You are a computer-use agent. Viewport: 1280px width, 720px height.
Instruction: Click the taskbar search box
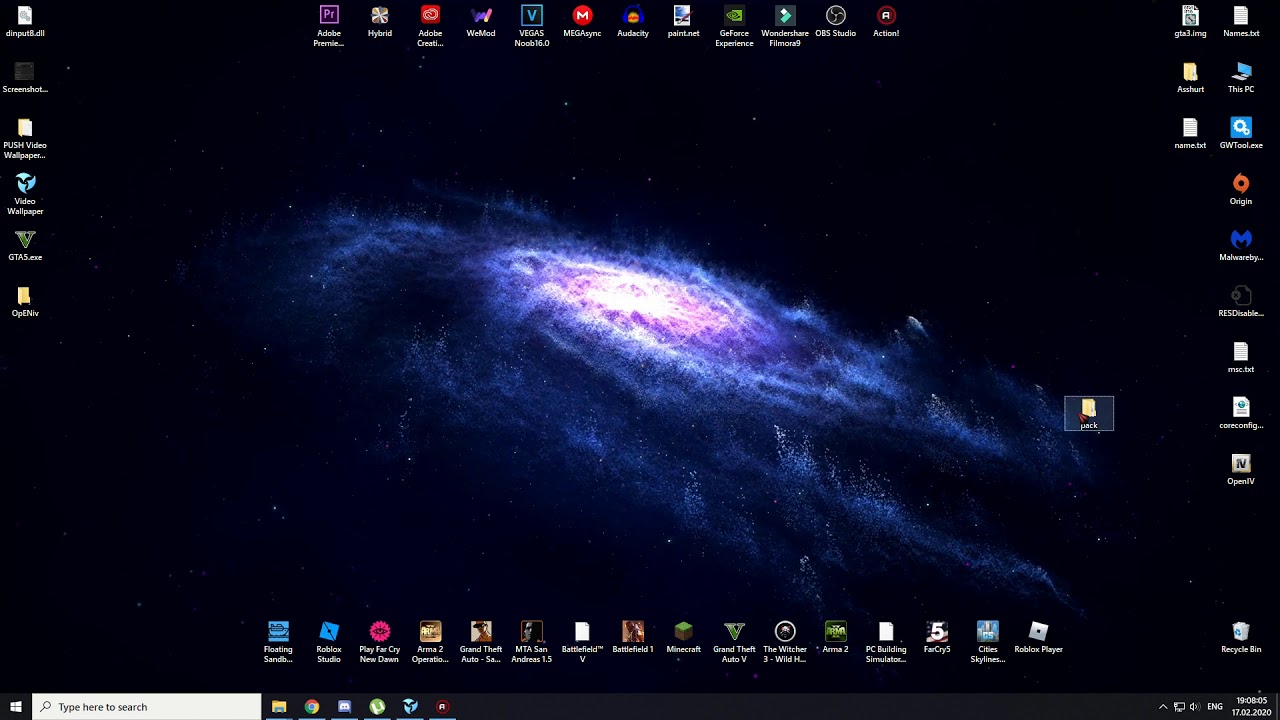click(147, 707)
